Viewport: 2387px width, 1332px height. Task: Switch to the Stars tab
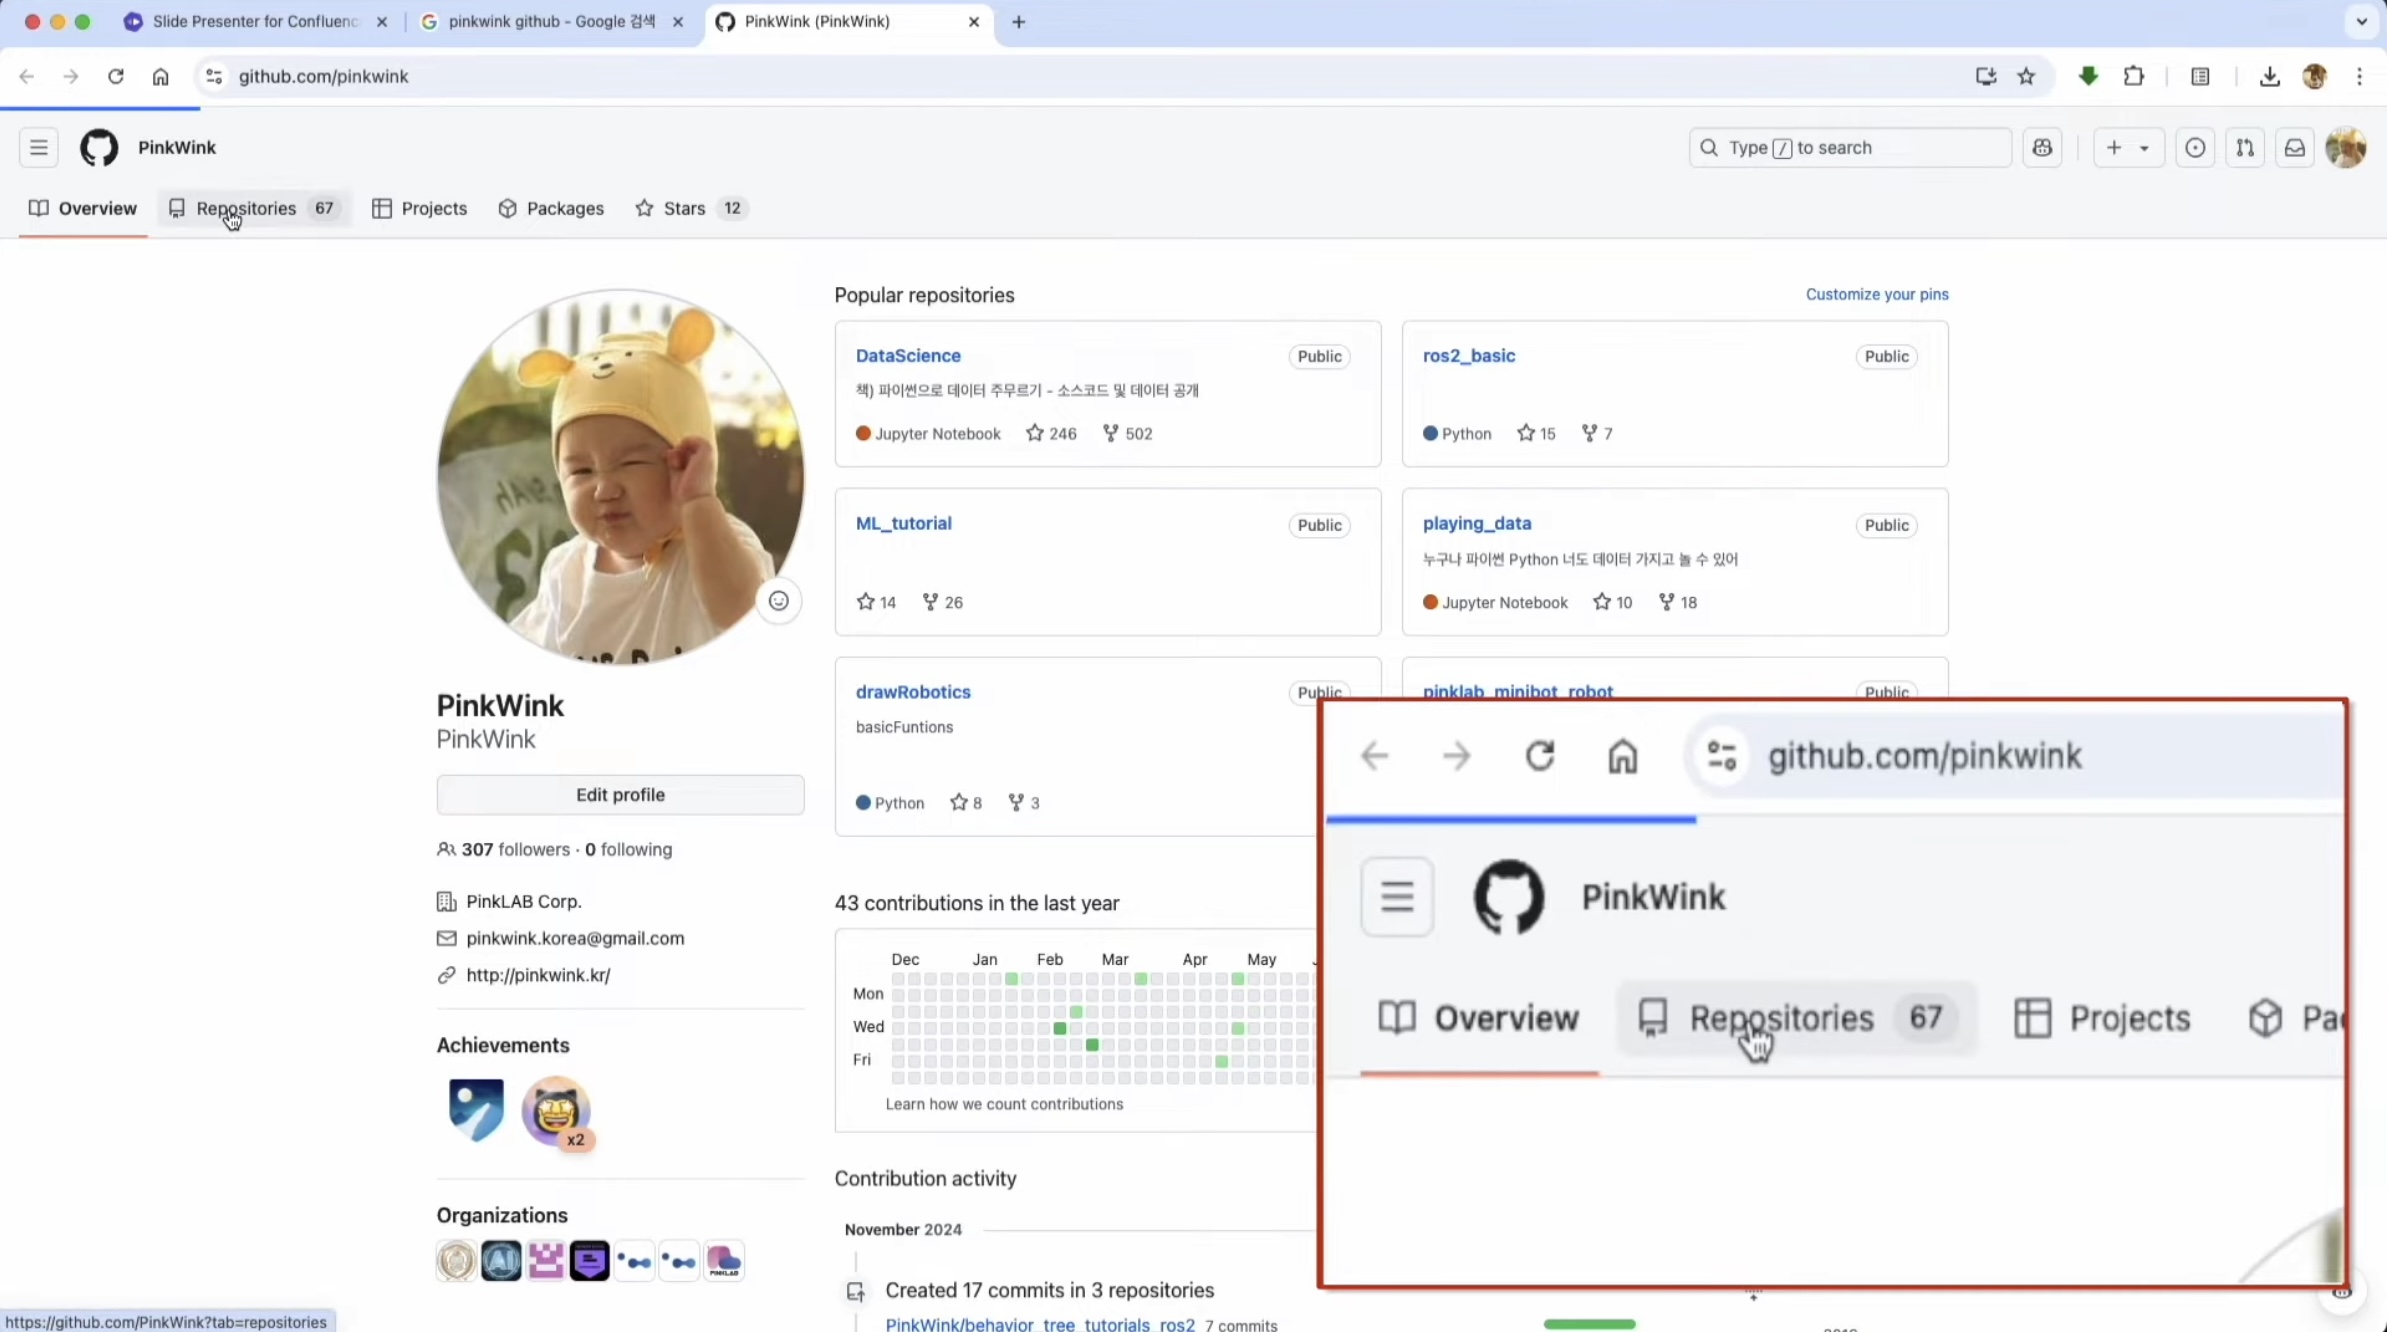pyautogui.click(x=684, y=209)
